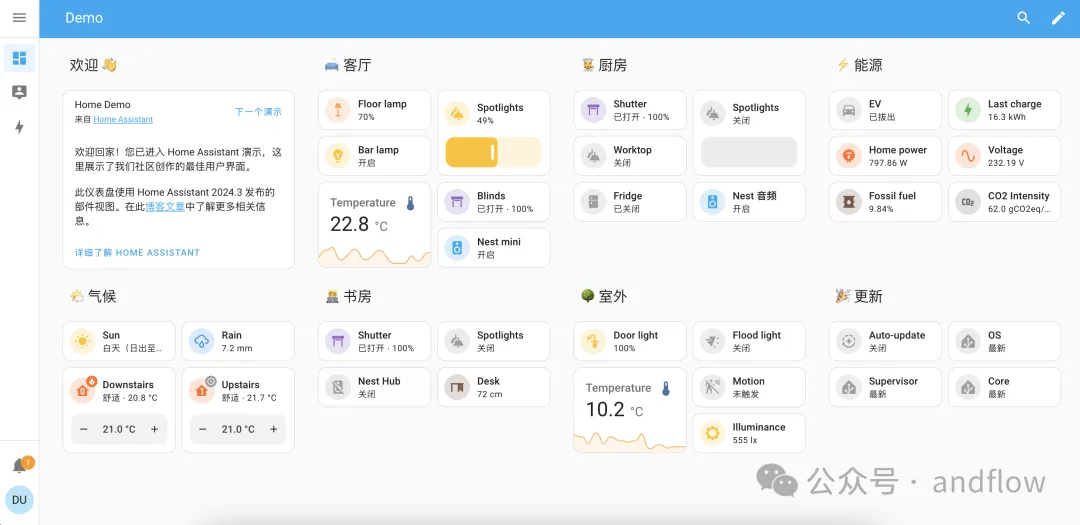Image resolution: width=1080 pixels, height=525 pixels.
Task: Click the Motion sensor icon
Action: click(x=713, y=387)
